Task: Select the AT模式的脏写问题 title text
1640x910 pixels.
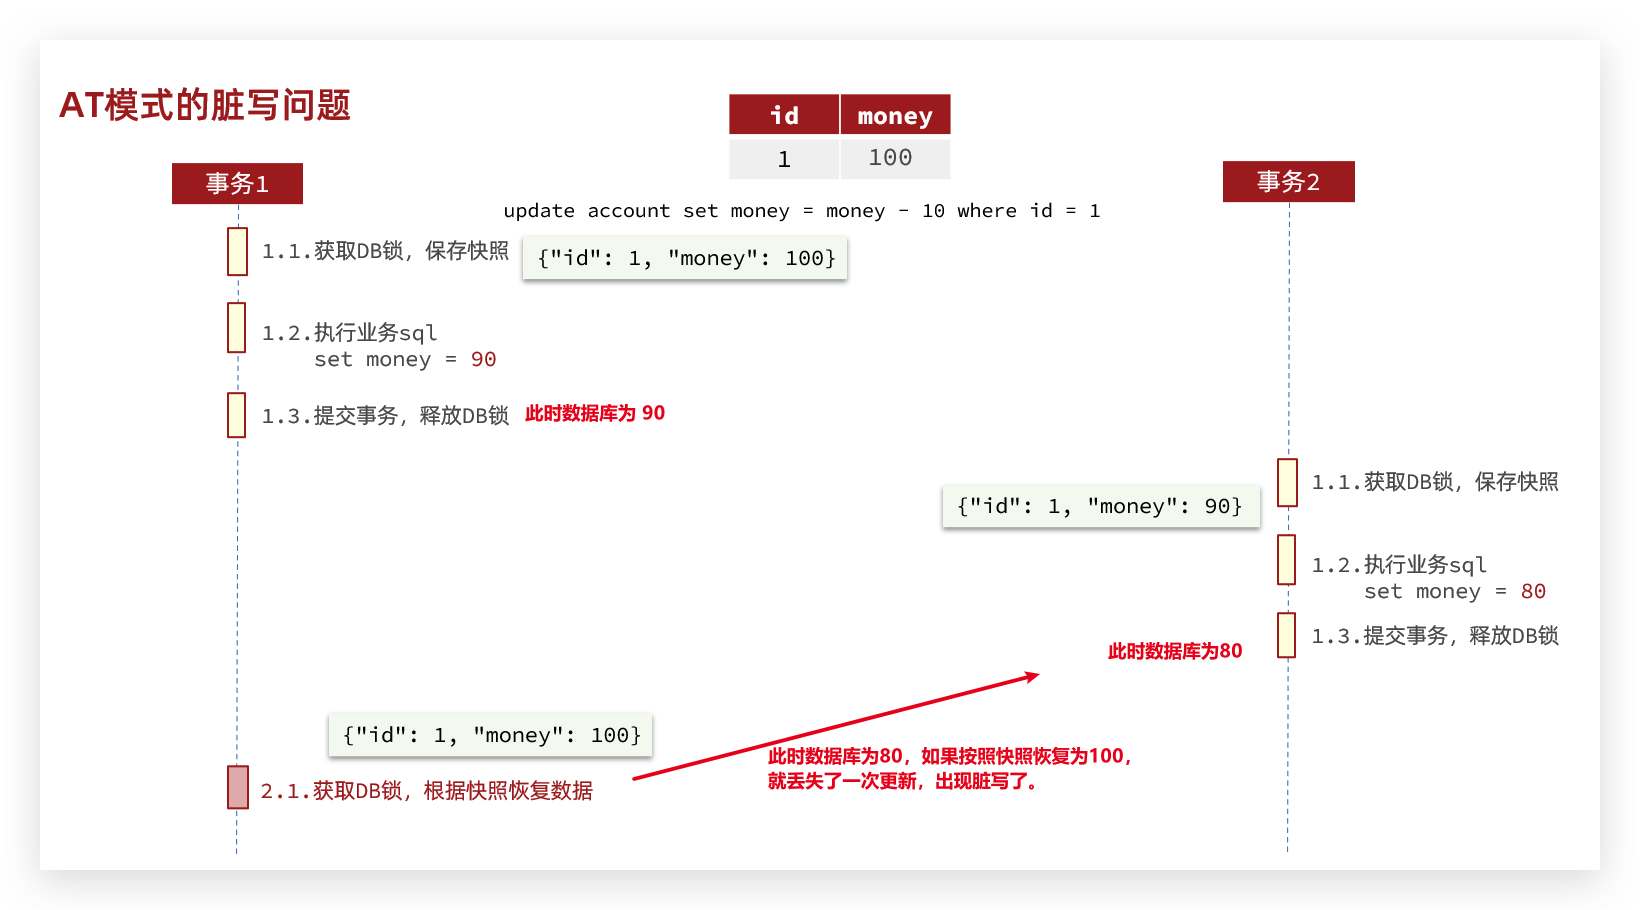Action: pyautogui.click(x=205, y=105)
